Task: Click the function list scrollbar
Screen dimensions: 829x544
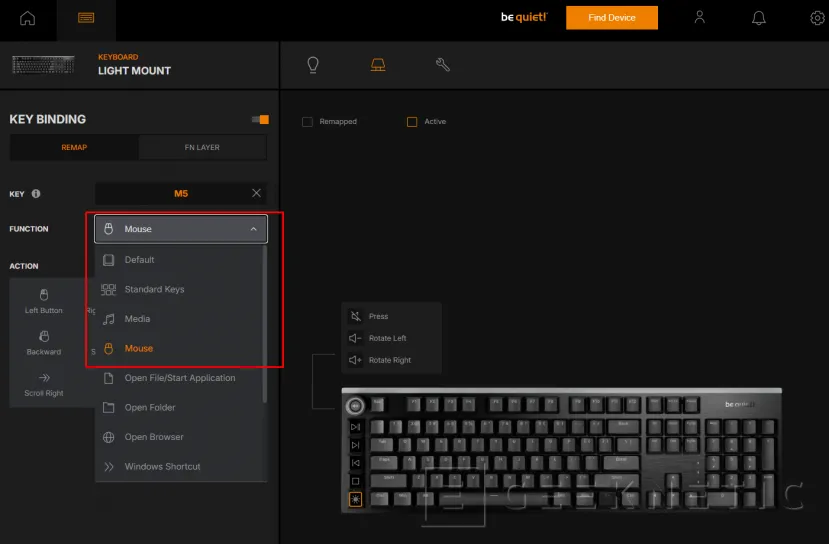Action: pyautogui.click(x=265, y=320)
